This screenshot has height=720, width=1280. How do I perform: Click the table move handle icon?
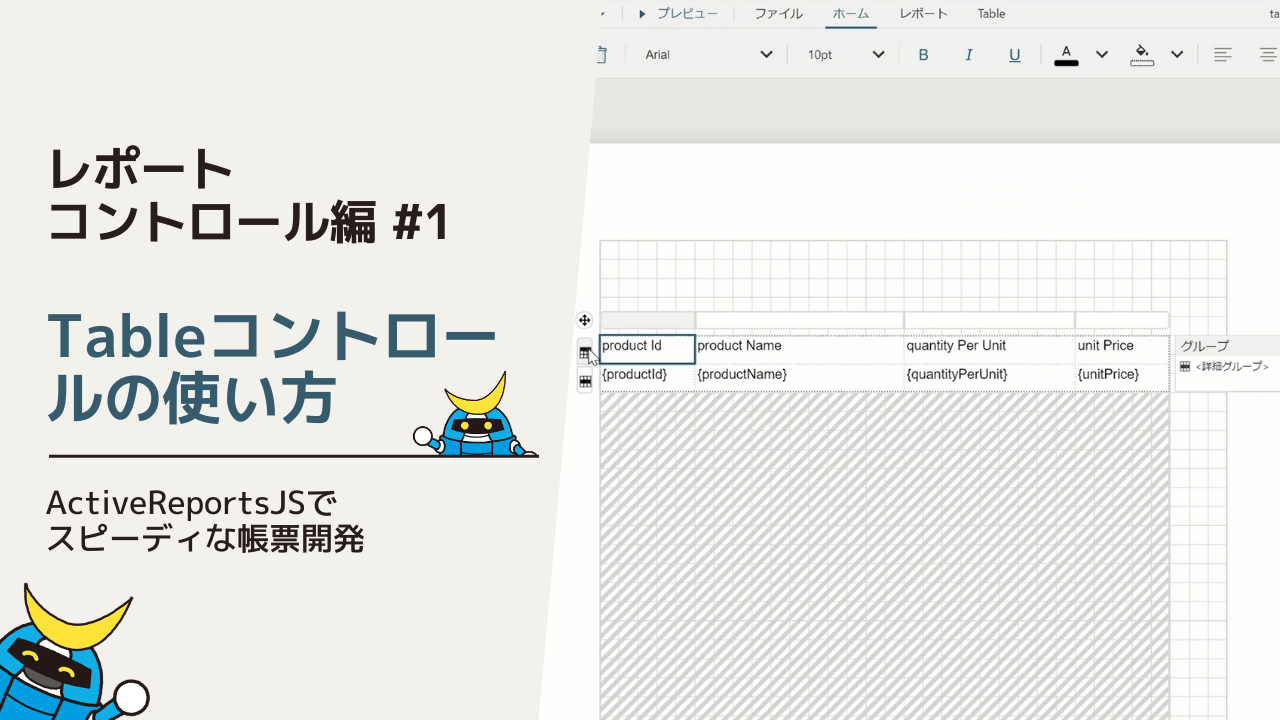coord(584,320)
